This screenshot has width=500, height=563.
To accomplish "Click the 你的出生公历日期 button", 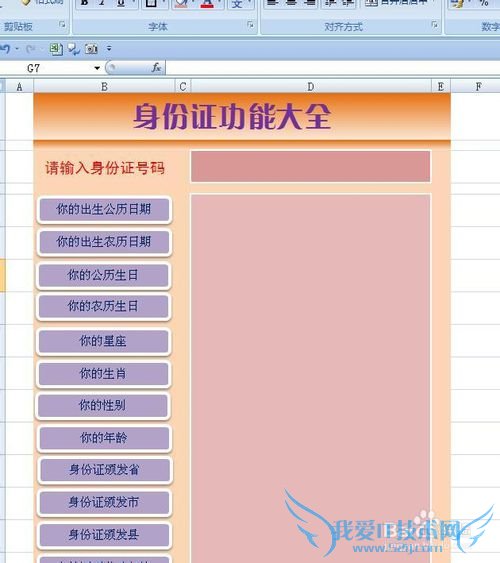I will [x=104, y=210].
